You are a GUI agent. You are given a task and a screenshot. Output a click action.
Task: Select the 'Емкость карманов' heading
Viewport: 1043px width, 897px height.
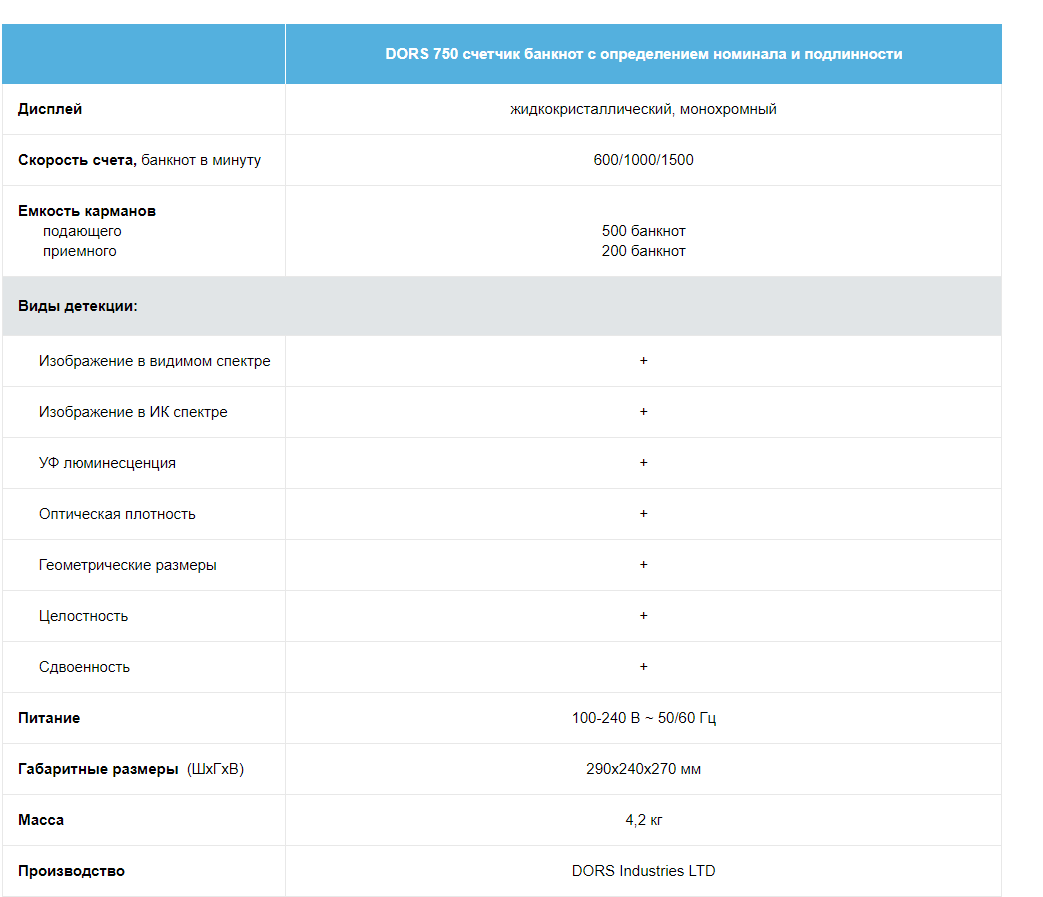click(87, 211)
